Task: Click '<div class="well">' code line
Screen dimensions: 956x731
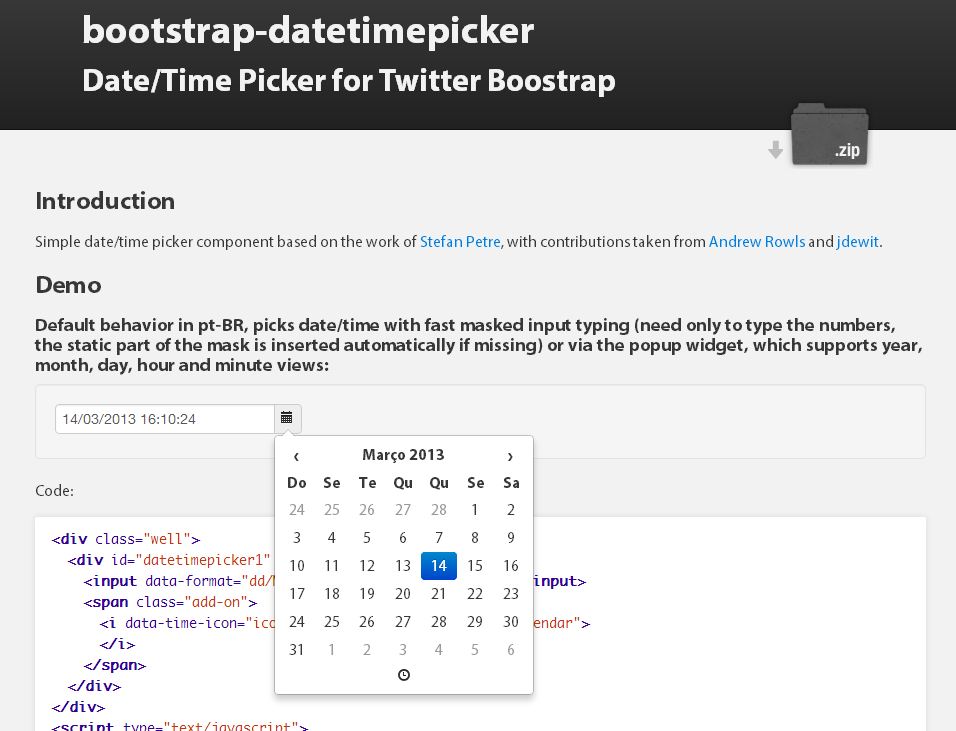Action: click(126, 539)
